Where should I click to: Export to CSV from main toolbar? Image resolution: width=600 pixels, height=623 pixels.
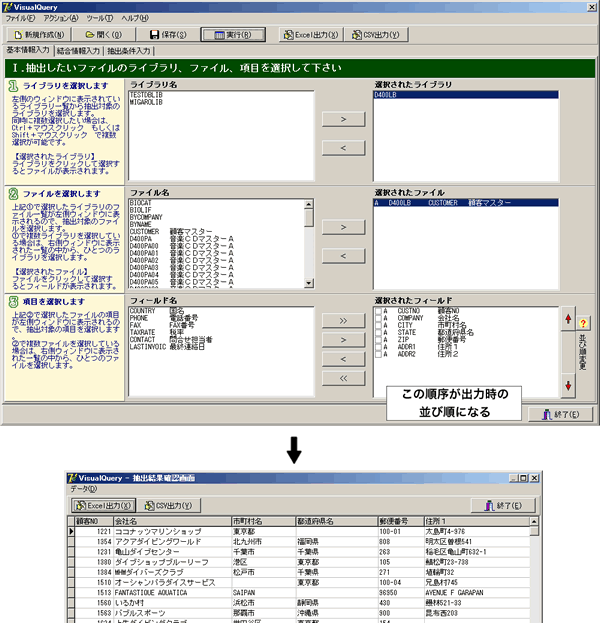click(x=376, y=35)
